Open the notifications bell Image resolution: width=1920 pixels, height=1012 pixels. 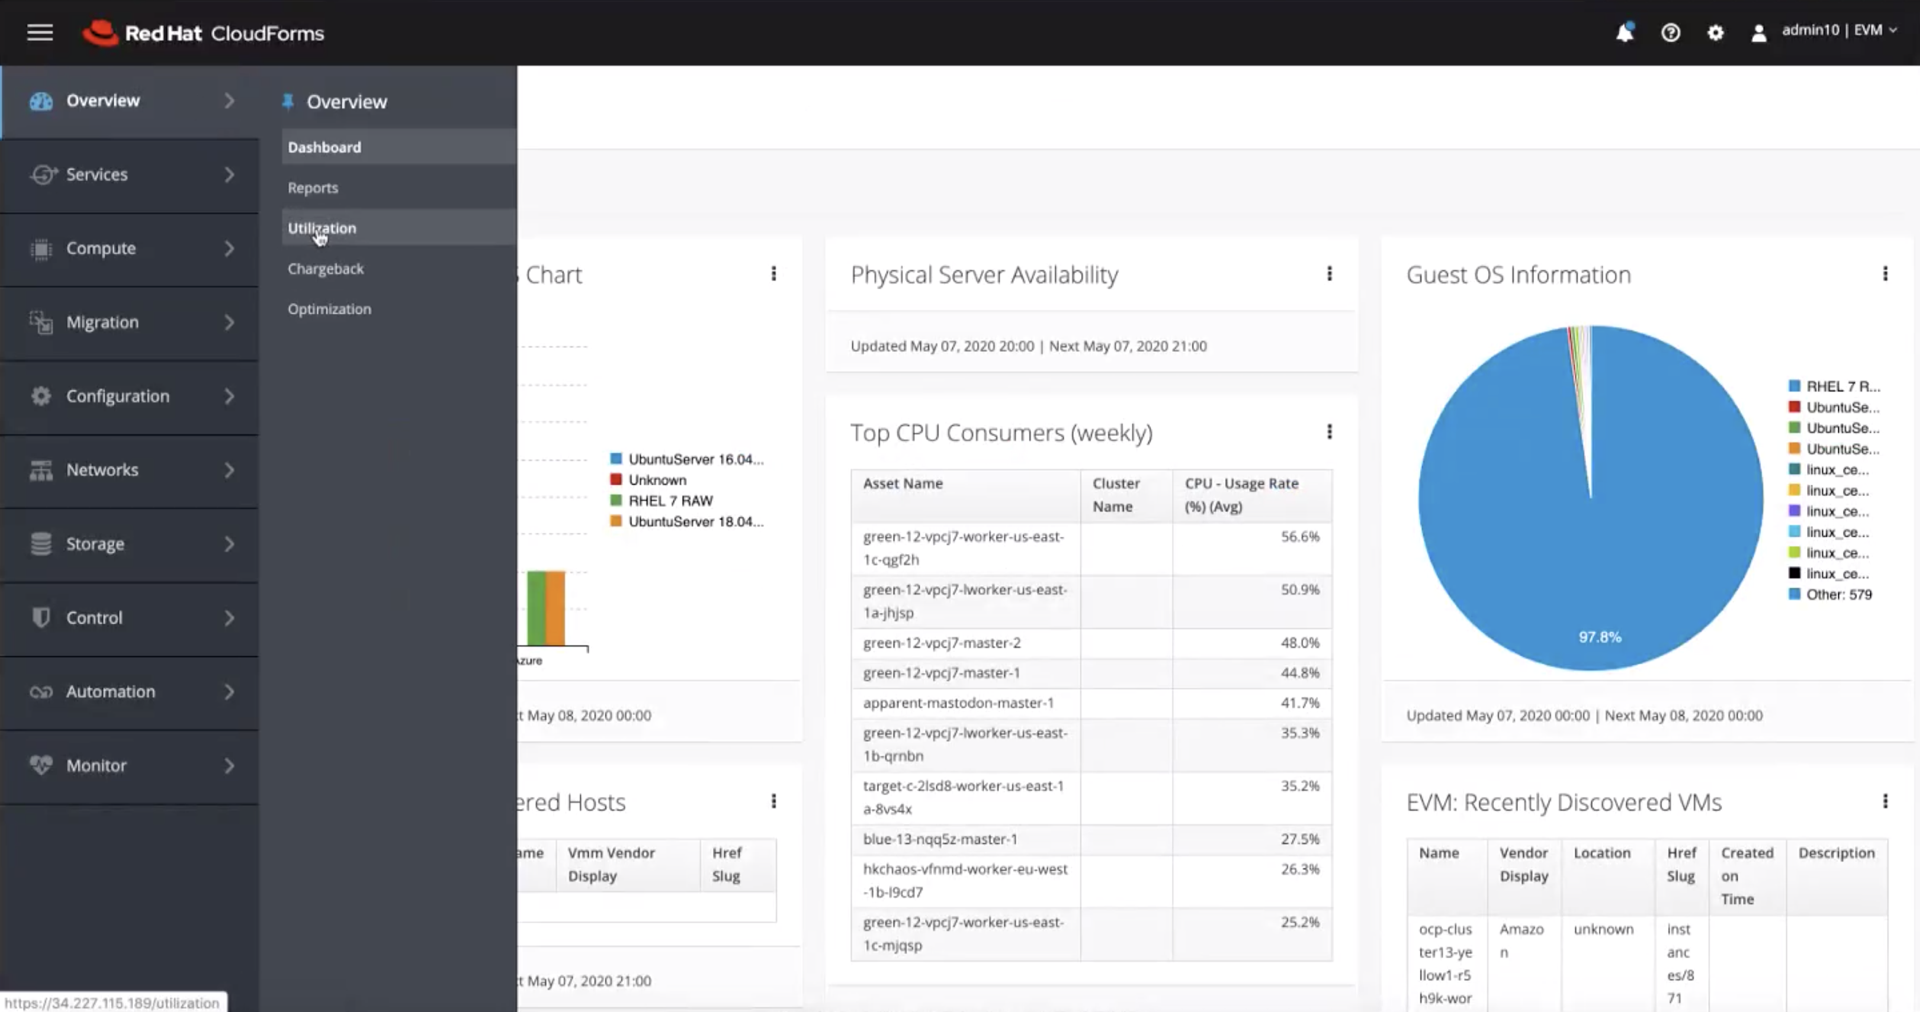[x=1625, y=32]
